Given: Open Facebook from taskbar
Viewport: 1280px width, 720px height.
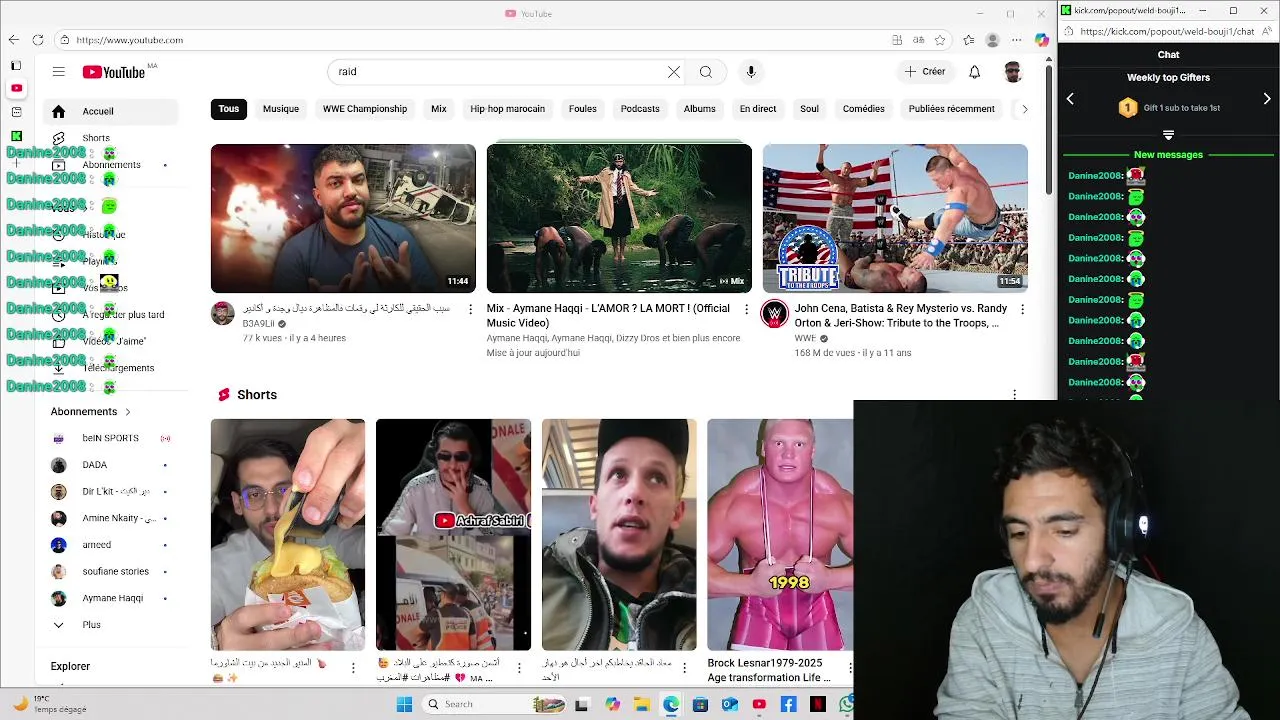Looking at the screenshot, I should [x=788, y=704].
